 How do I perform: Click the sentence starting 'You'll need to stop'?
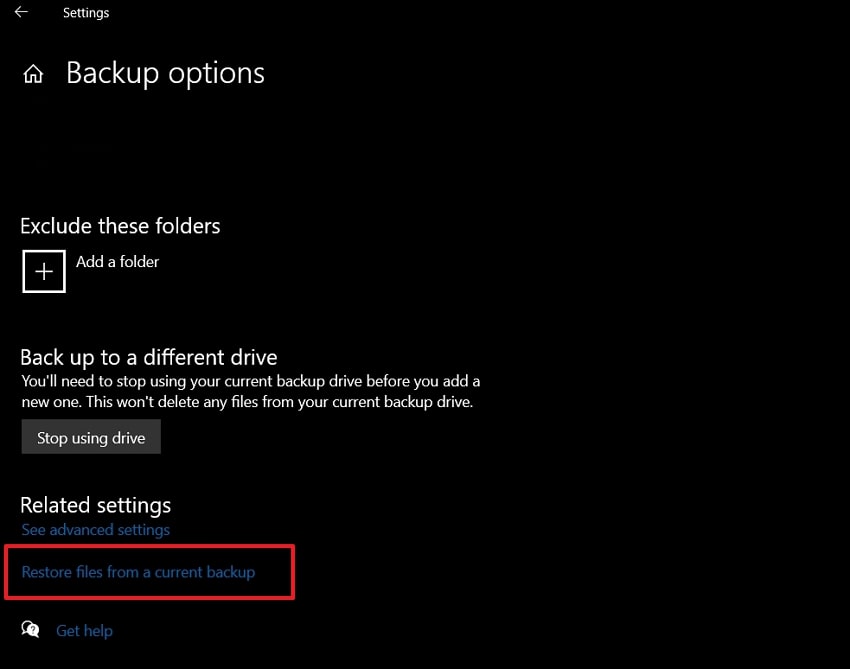pyautogui.click(x=250, y=382)
